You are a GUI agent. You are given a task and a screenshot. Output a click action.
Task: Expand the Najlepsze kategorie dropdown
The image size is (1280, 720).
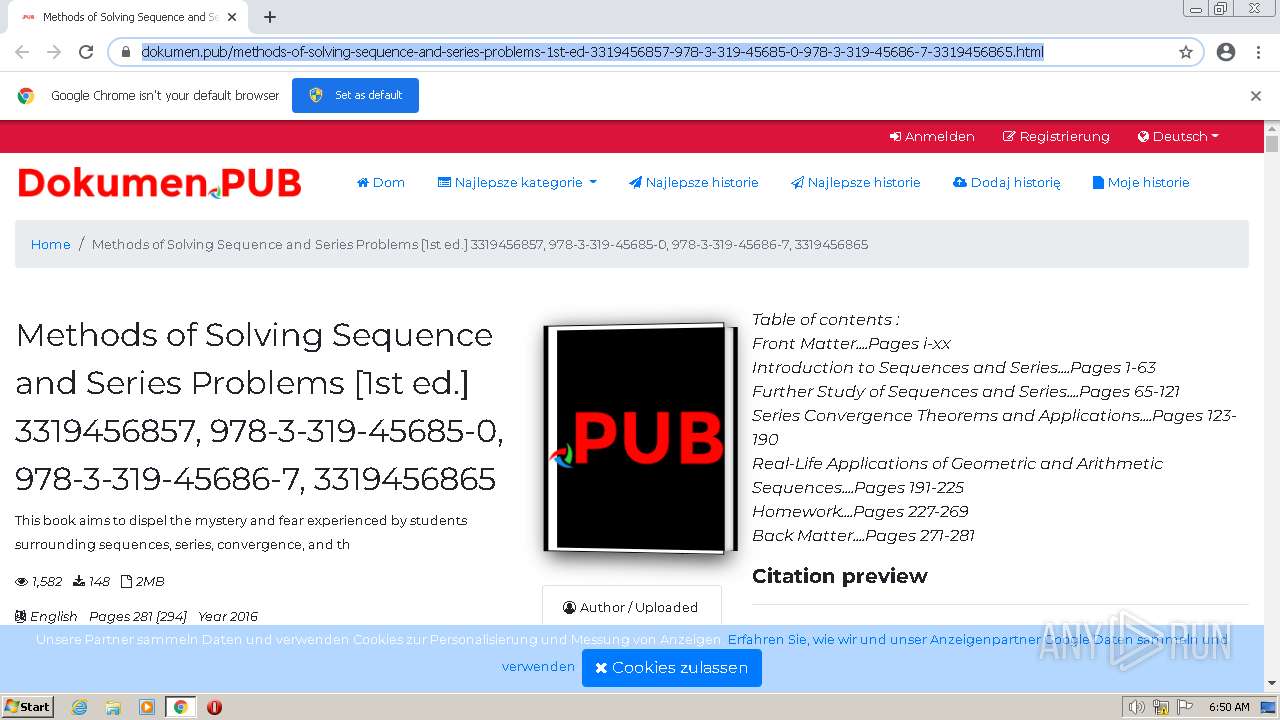click(x=517, y=183)
